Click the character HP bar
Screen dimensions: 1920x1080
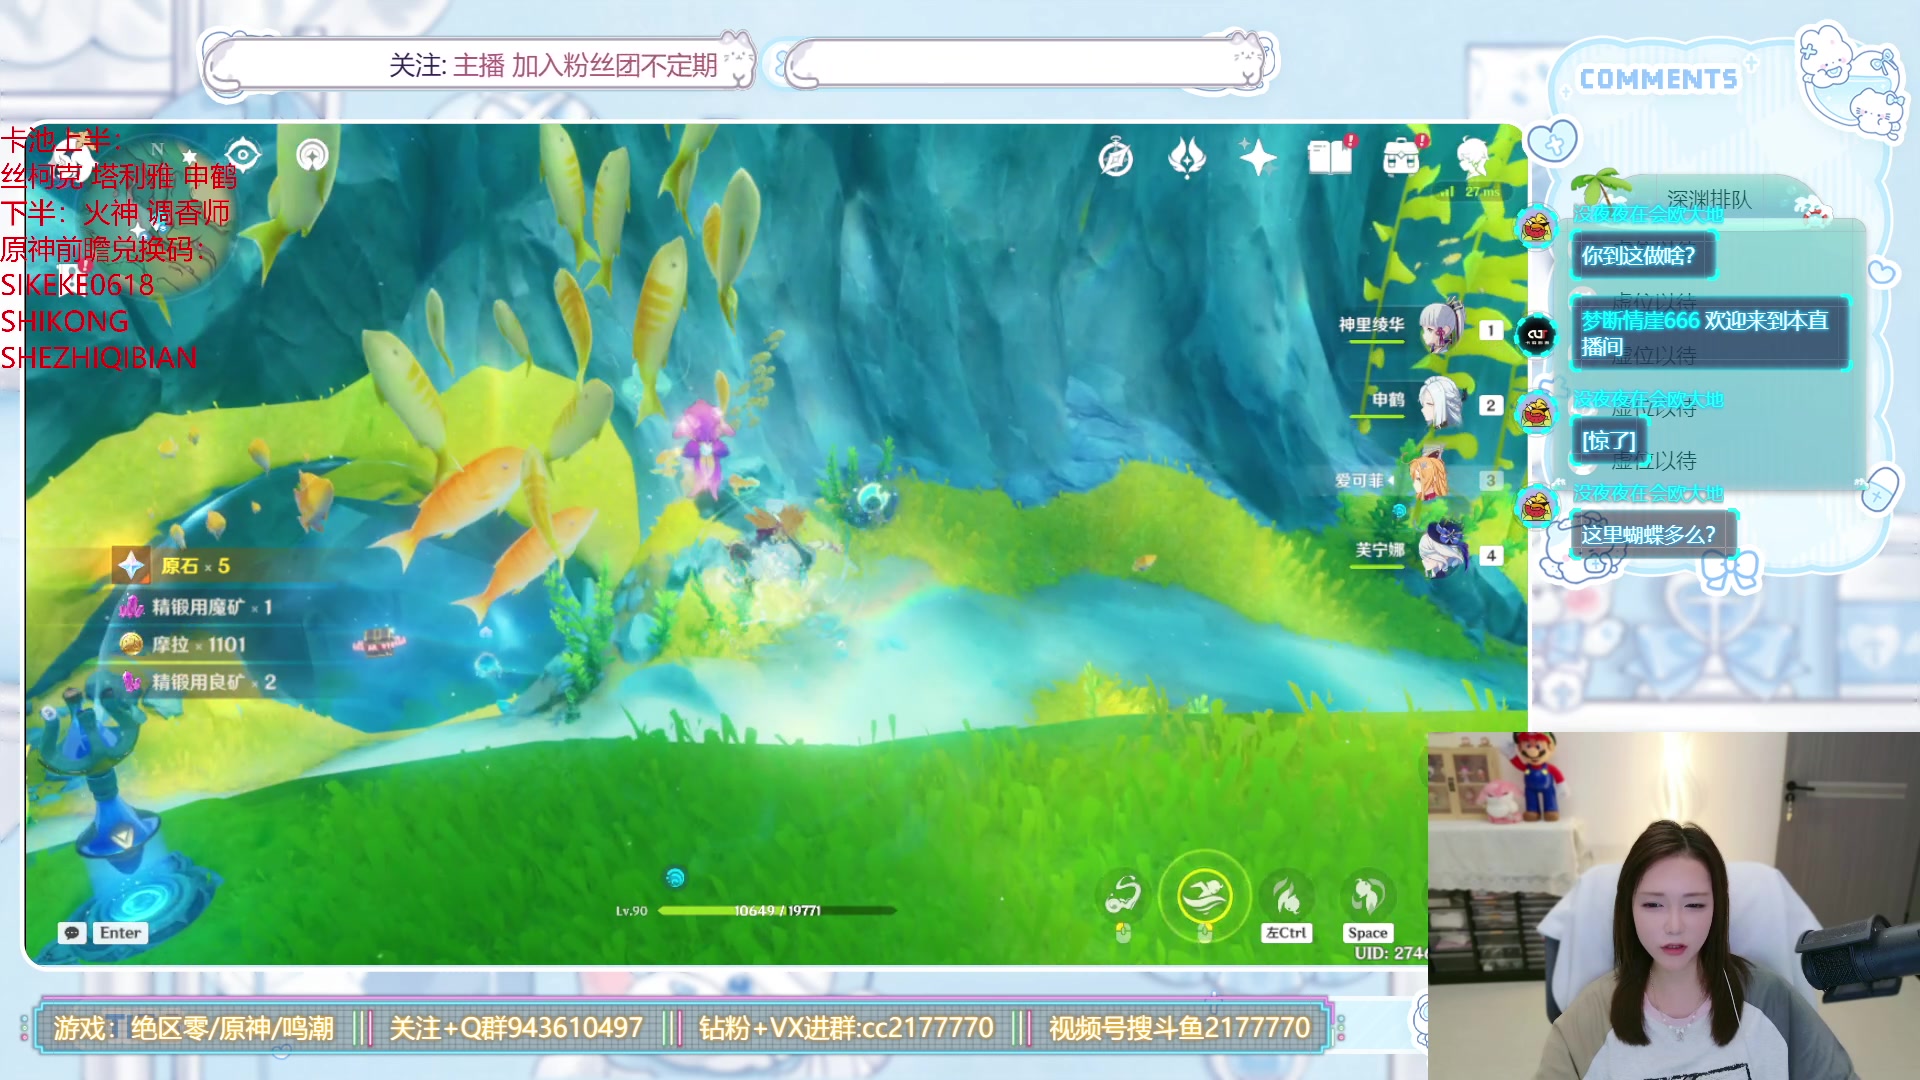777,910
